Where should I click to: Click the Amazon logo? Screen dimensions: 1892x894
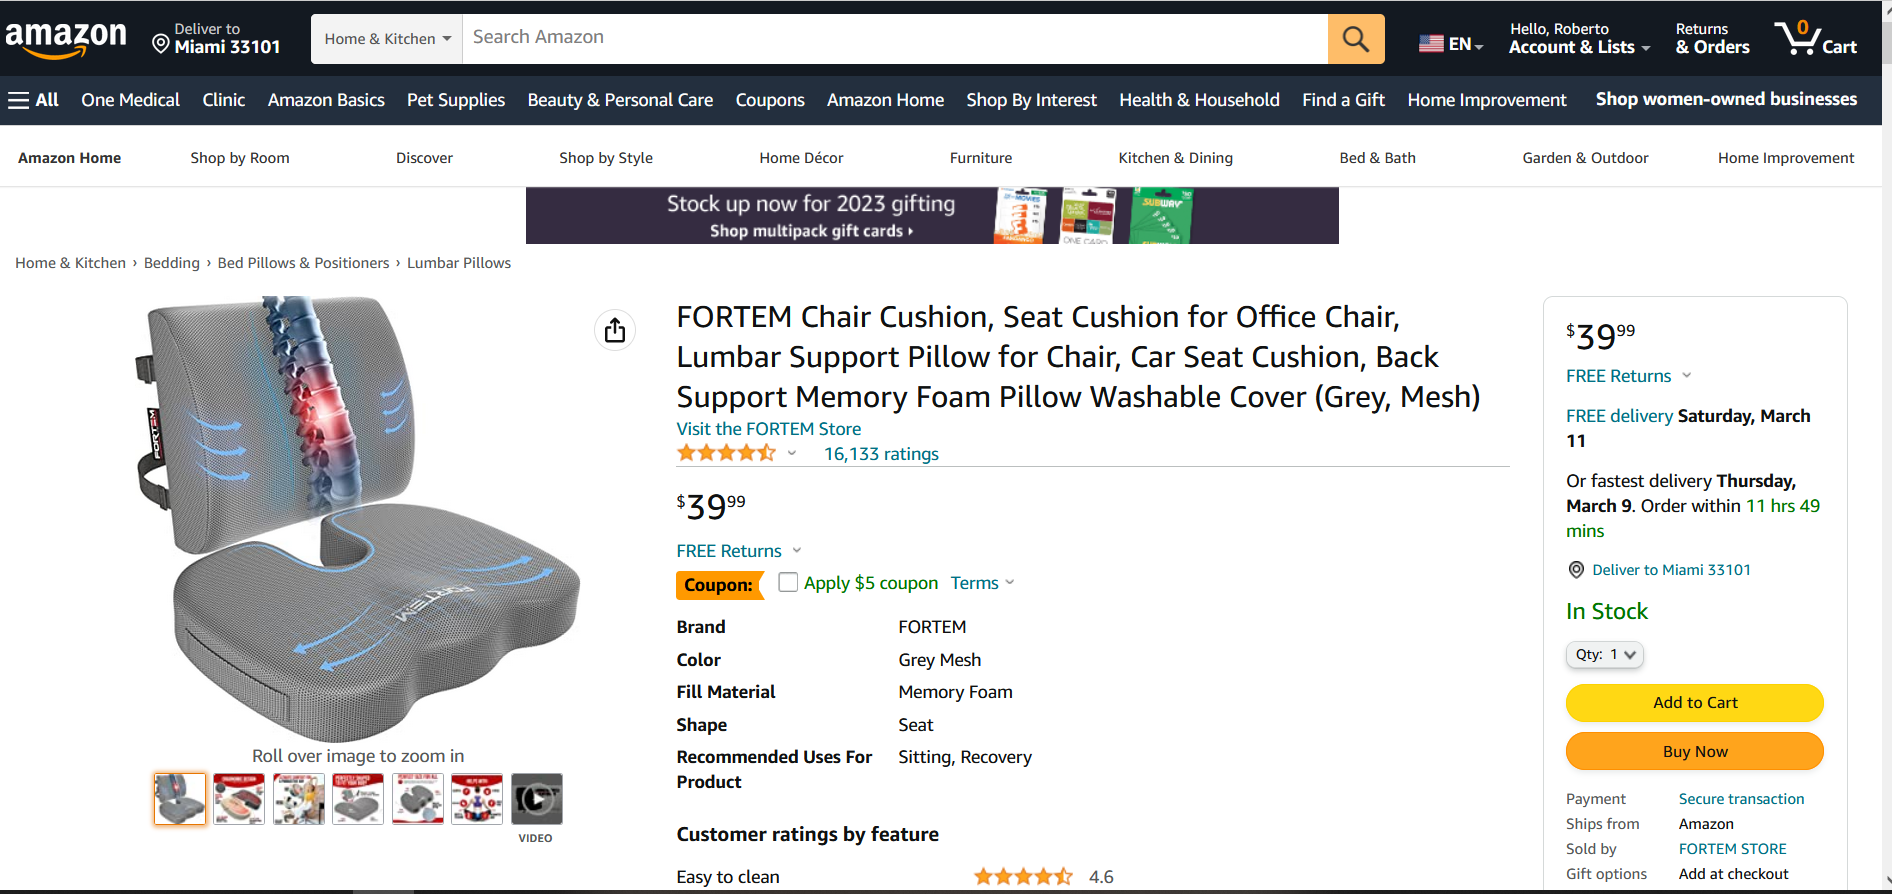coord(66,39)
